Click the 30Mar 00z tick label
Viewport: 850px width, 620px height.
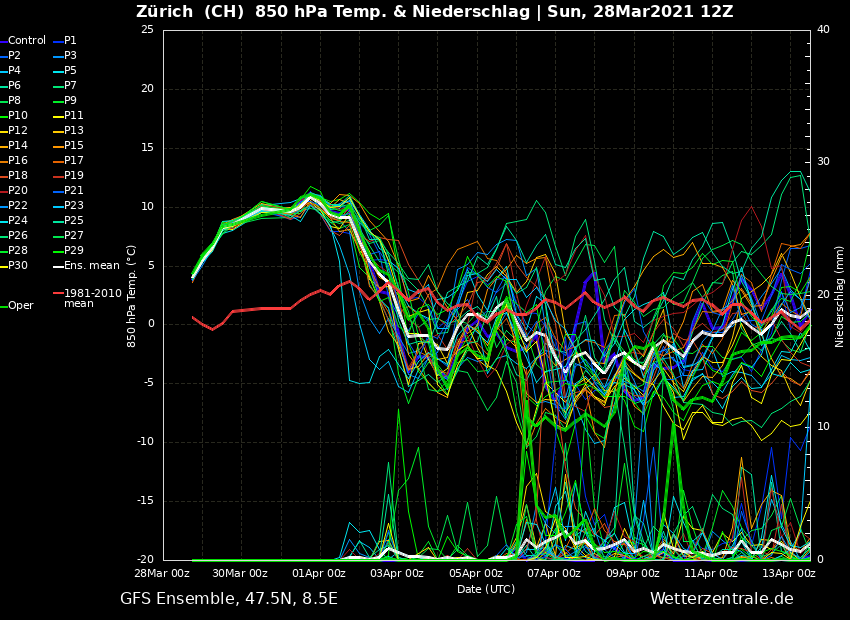(241, 573)
